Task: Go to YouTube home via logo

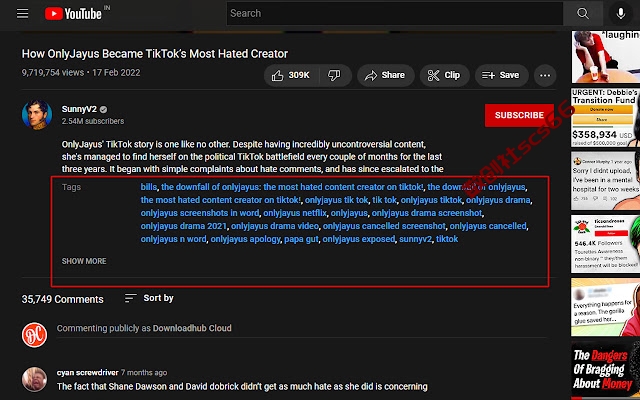Action: (73, 14)
